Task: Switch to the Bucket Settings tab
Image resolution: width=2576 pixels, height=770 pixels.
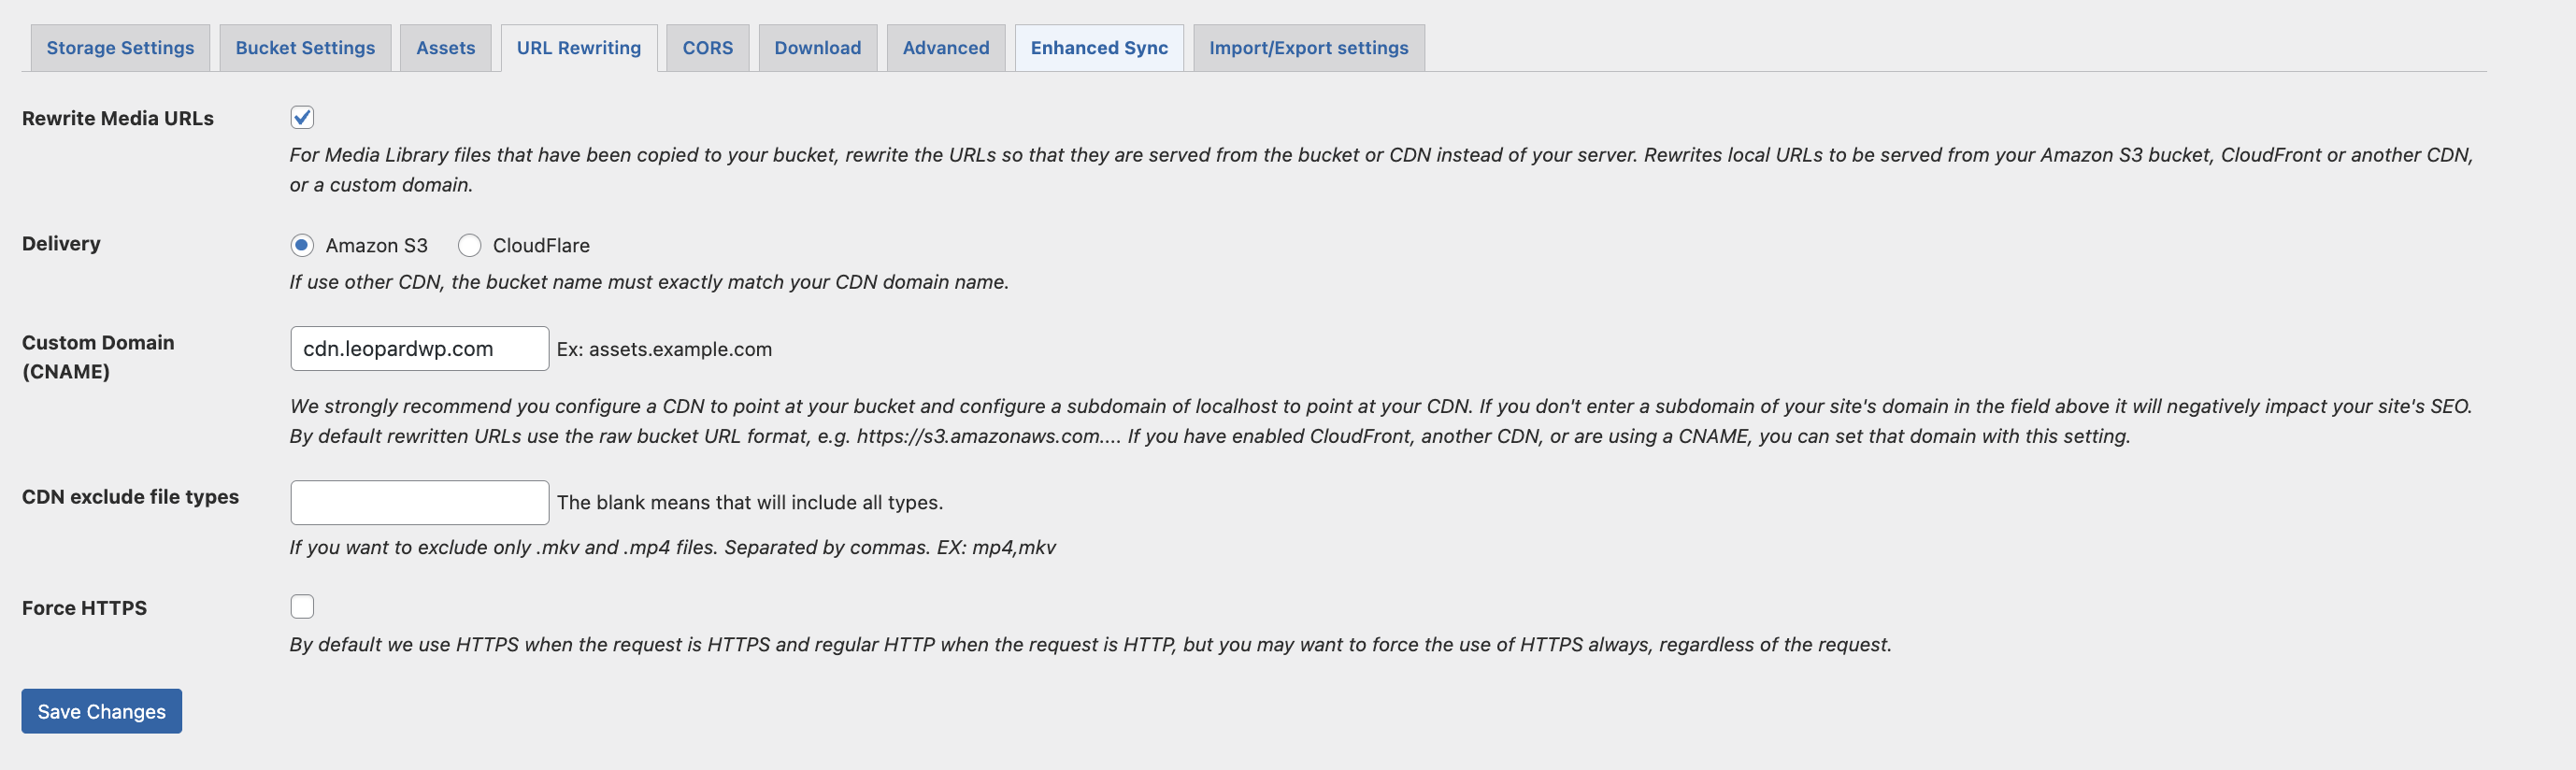Action: click(305, 48)
